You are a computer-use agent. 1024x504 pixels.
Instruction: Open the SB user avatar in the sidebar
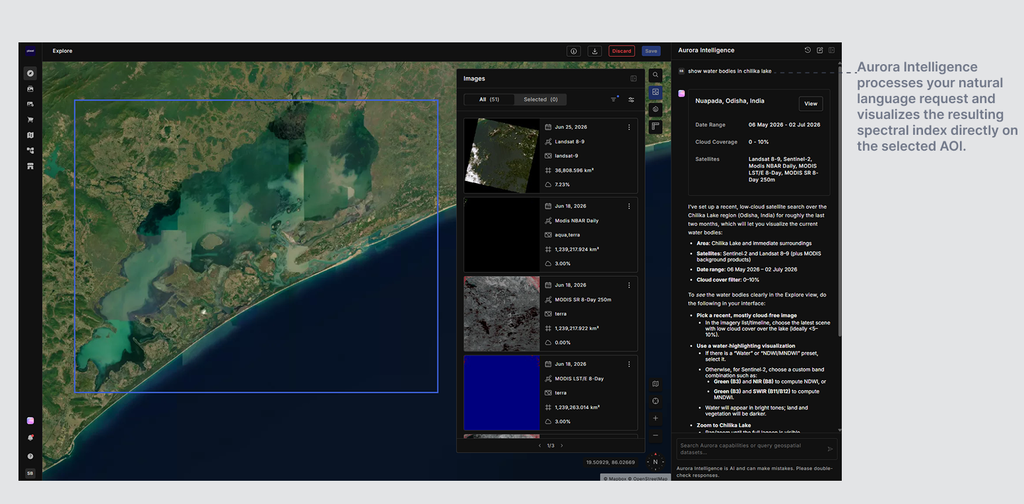[x=30, y=473]
